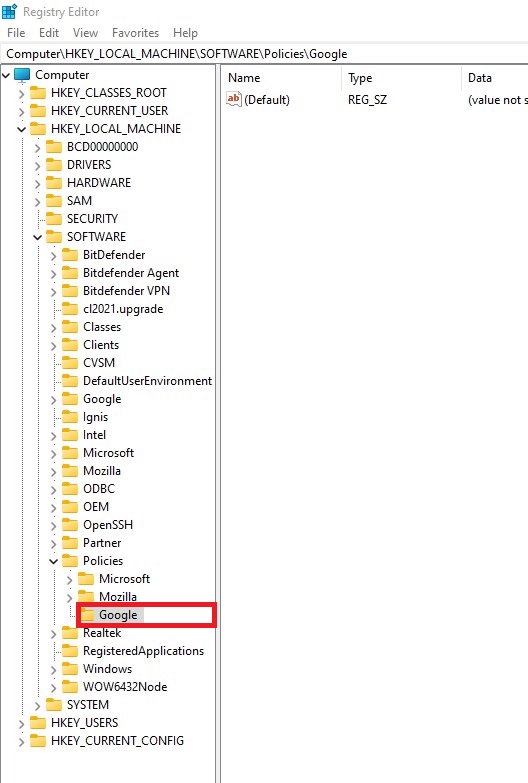The image size is (528, 783).
Task: Click the SAM folder icon
Action: click(54, 201)
